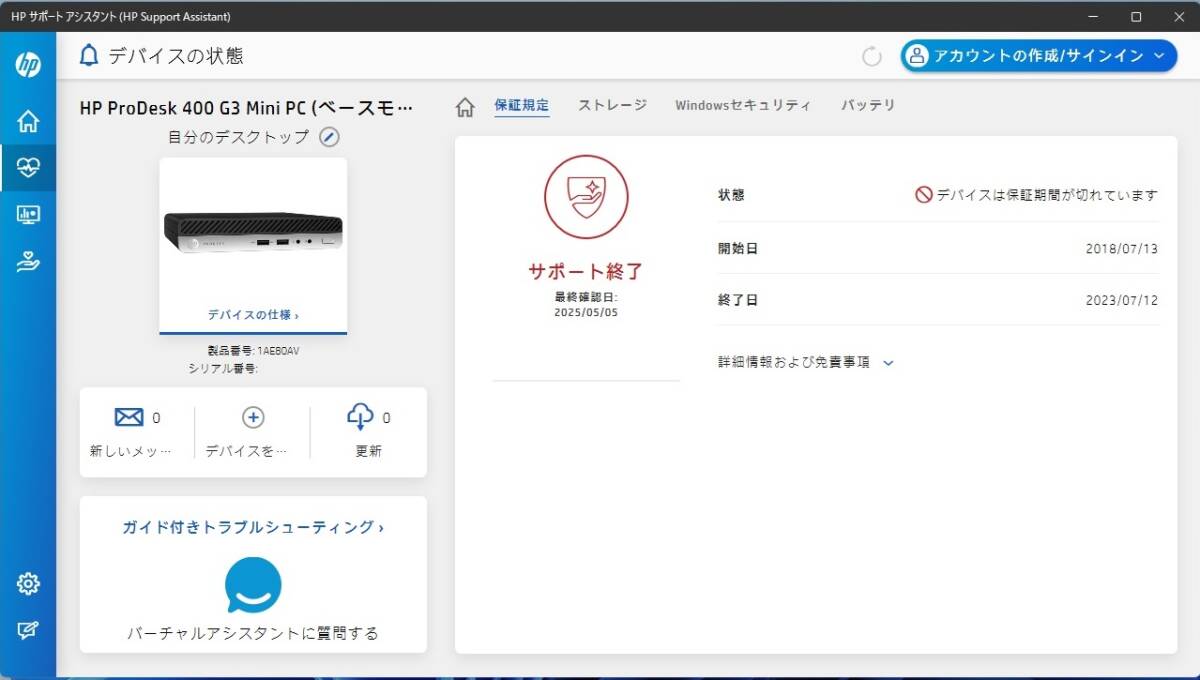Click the home icon beside the 保証規定 tab
The height and width of the screenshot is (680, 1200).
point(465,106)
